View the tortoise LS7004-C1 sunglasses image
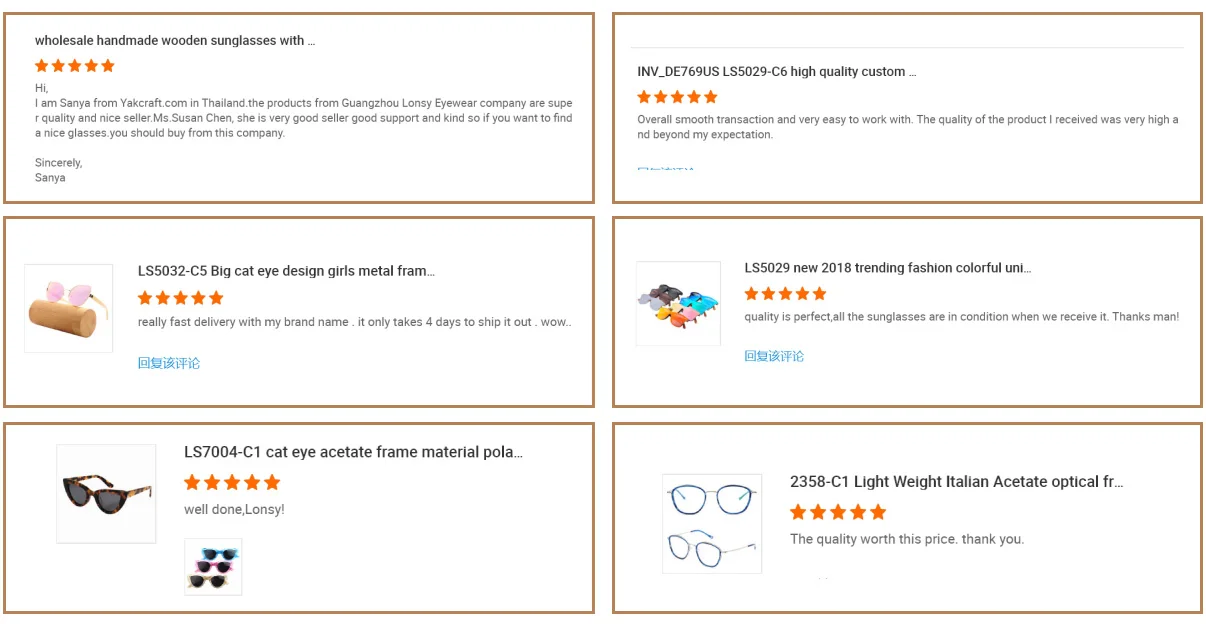1206x635 pixels. pyautogui.click(x=106, y=493)
